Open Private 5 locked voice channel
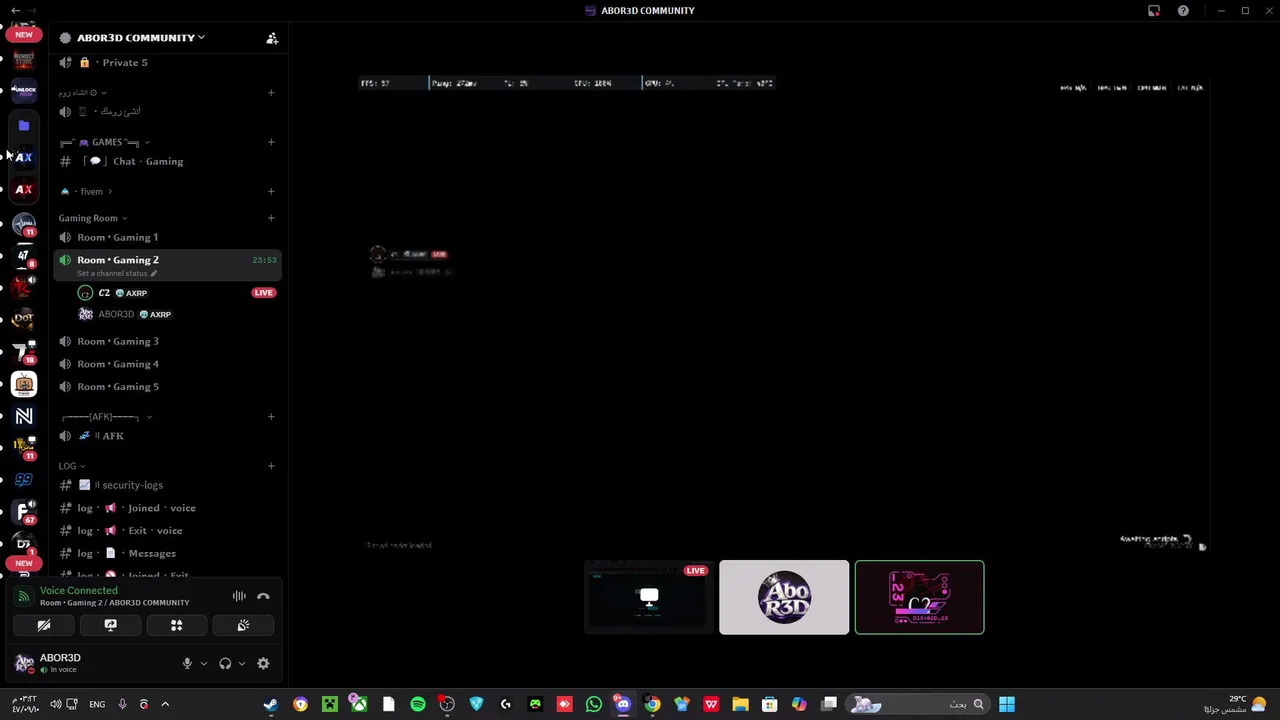1280x720 pixels. coord(167,62)
